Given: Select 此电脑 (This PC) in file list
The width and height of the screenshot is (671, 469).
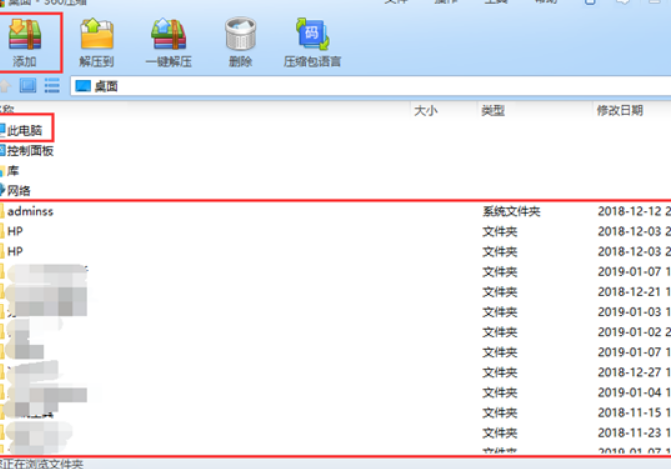Looking at the screenshot, I should coord(28,130).
